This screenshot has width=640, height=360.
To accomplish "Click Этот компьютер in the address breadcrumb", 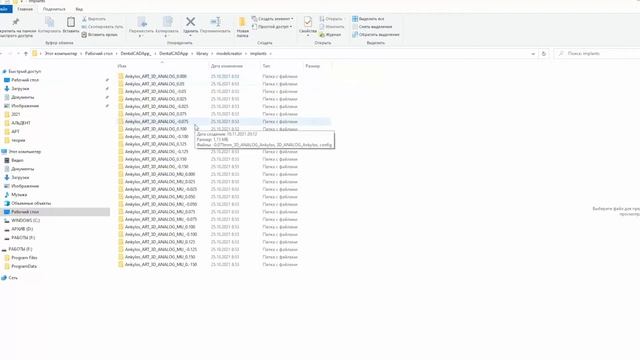I will tap(61, 53).
